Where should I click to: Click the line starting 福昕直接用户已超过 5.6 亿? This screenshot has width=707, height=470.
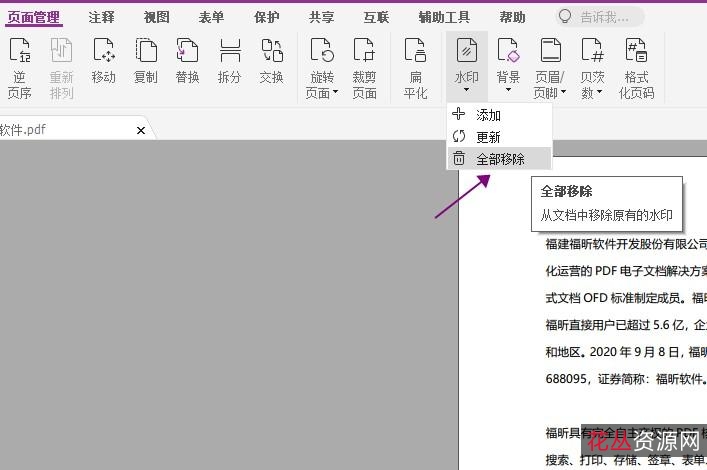click(x=626, y=324)
